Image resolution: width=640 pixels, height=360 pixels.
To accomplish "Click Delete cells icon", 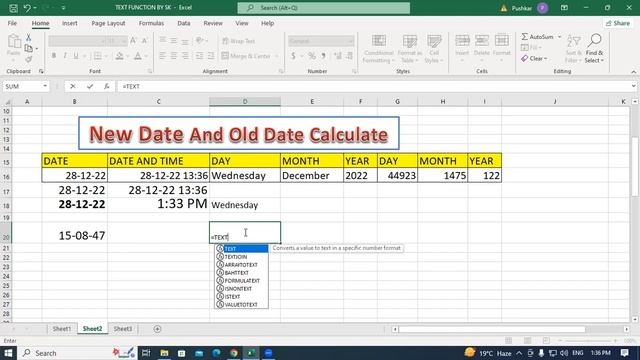I will (482, 40).
